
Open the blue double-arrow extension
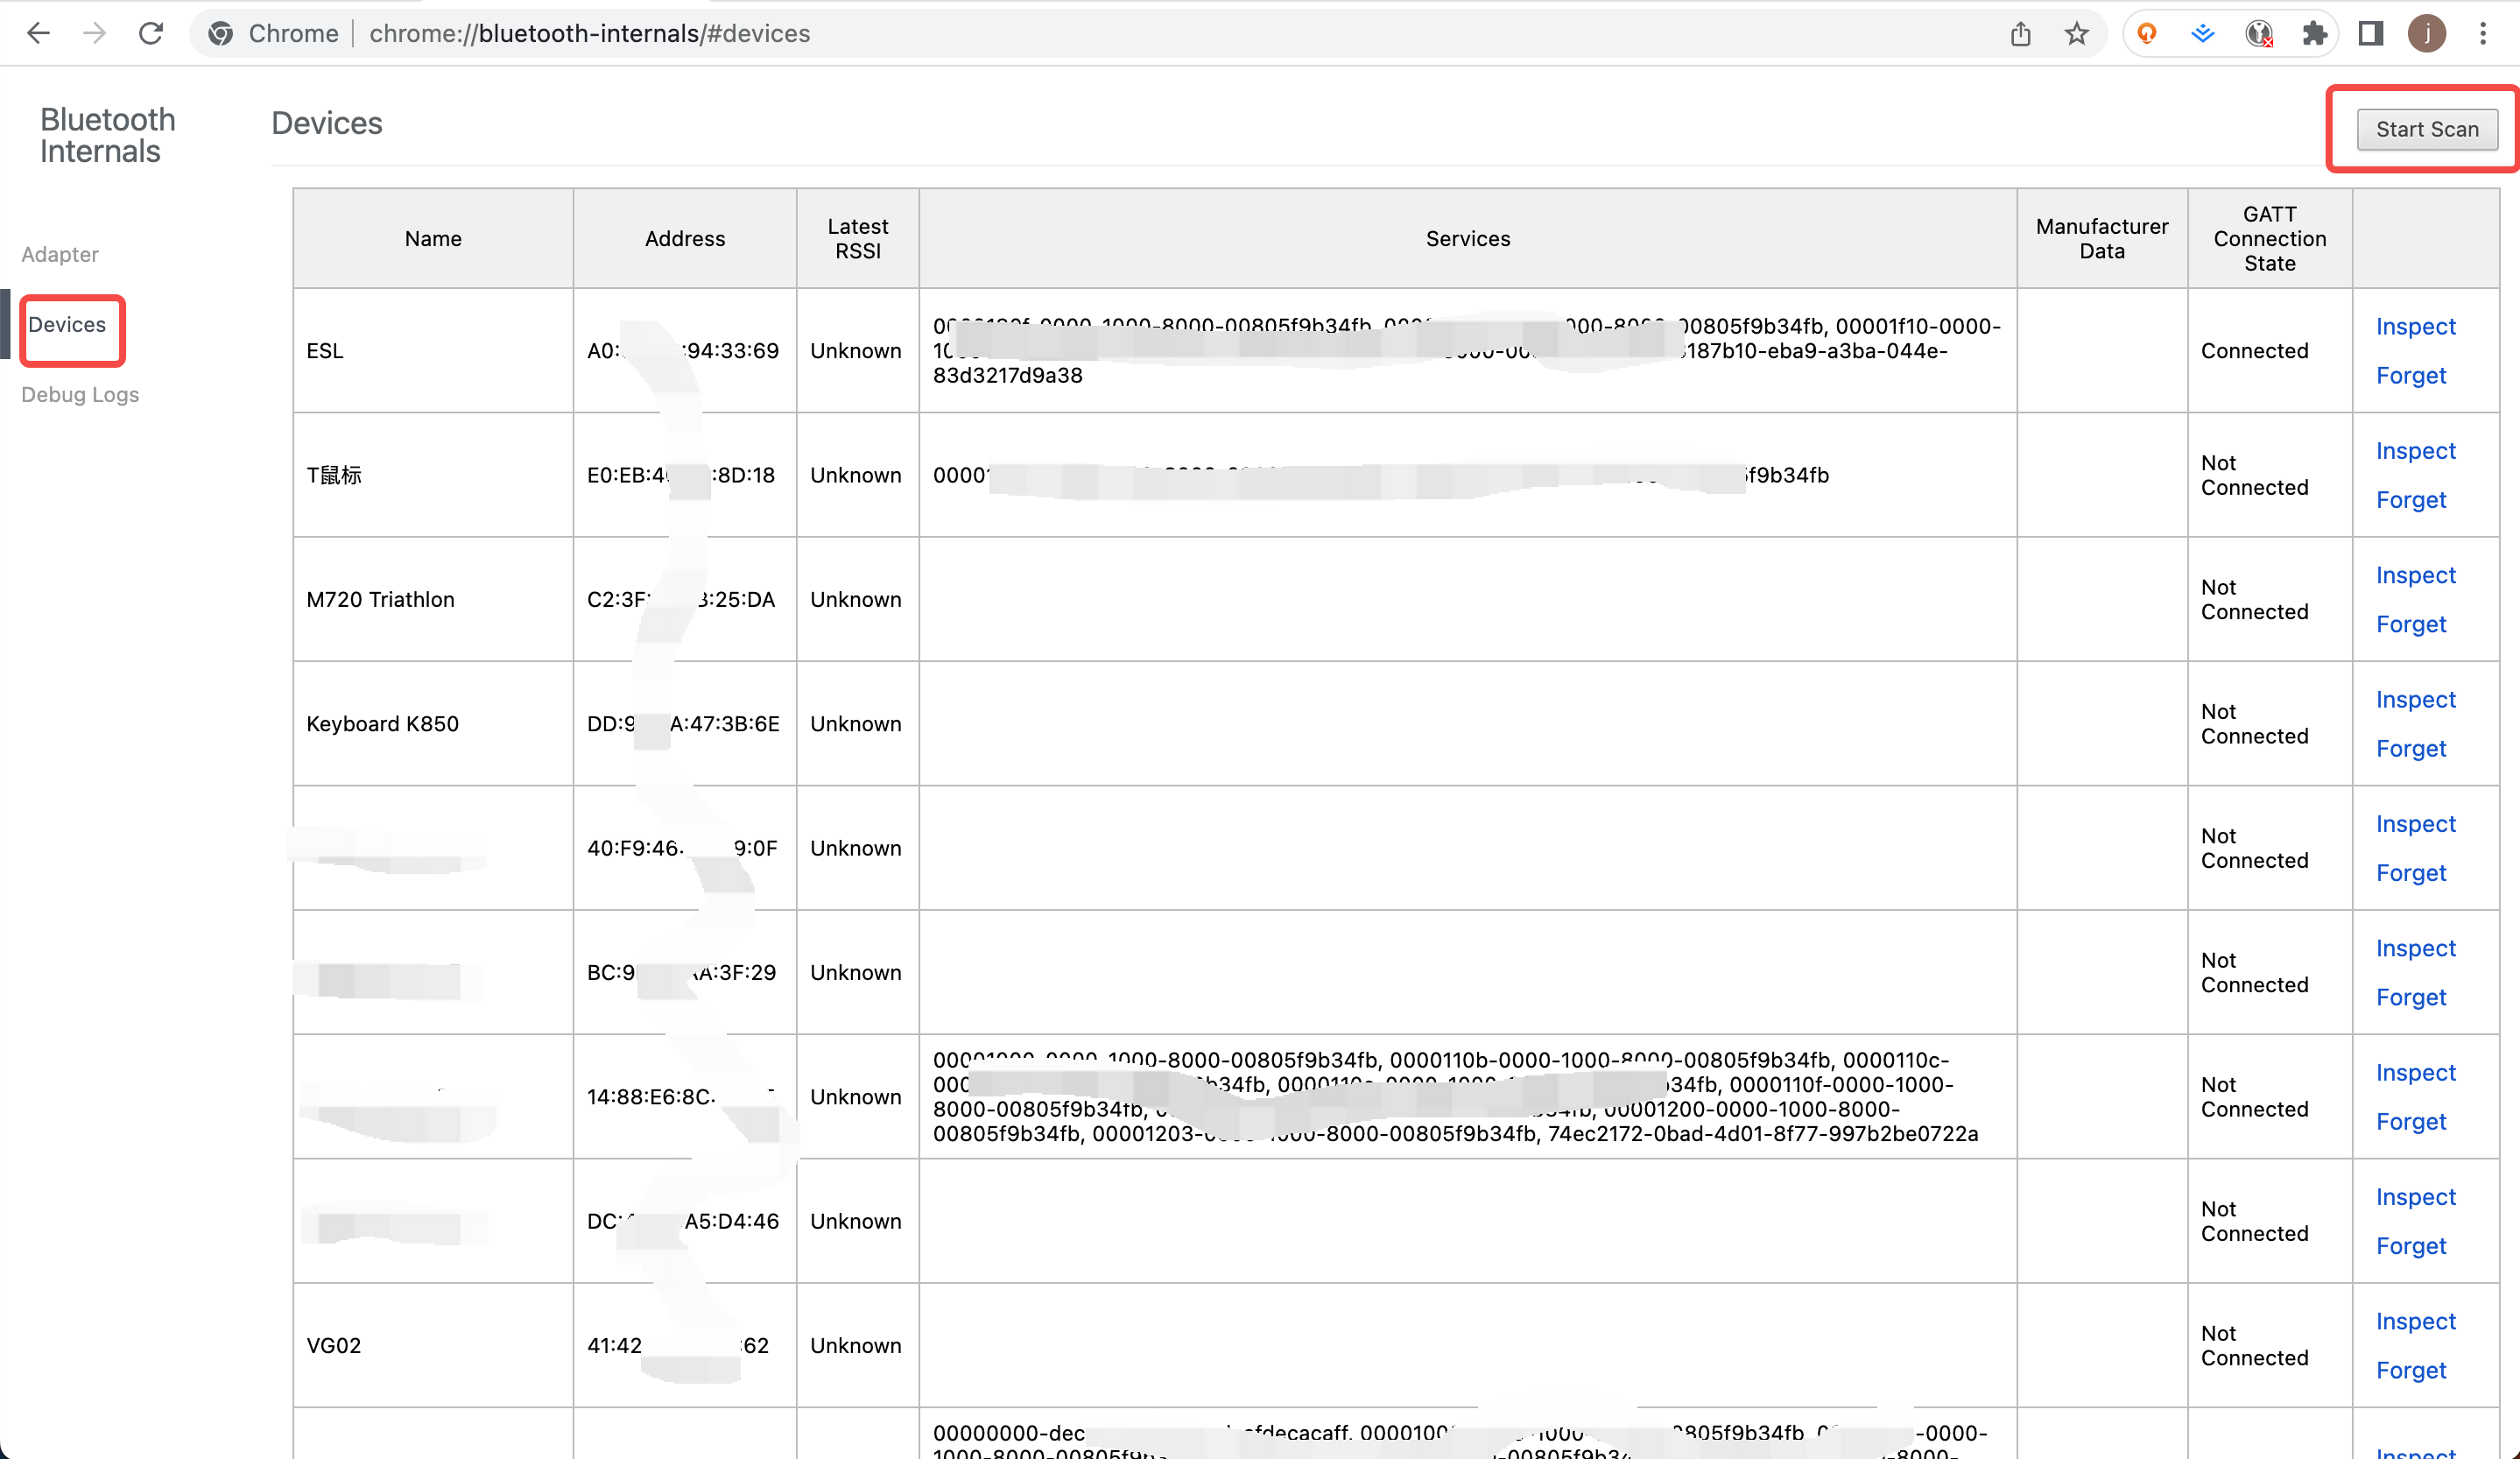2203,33
